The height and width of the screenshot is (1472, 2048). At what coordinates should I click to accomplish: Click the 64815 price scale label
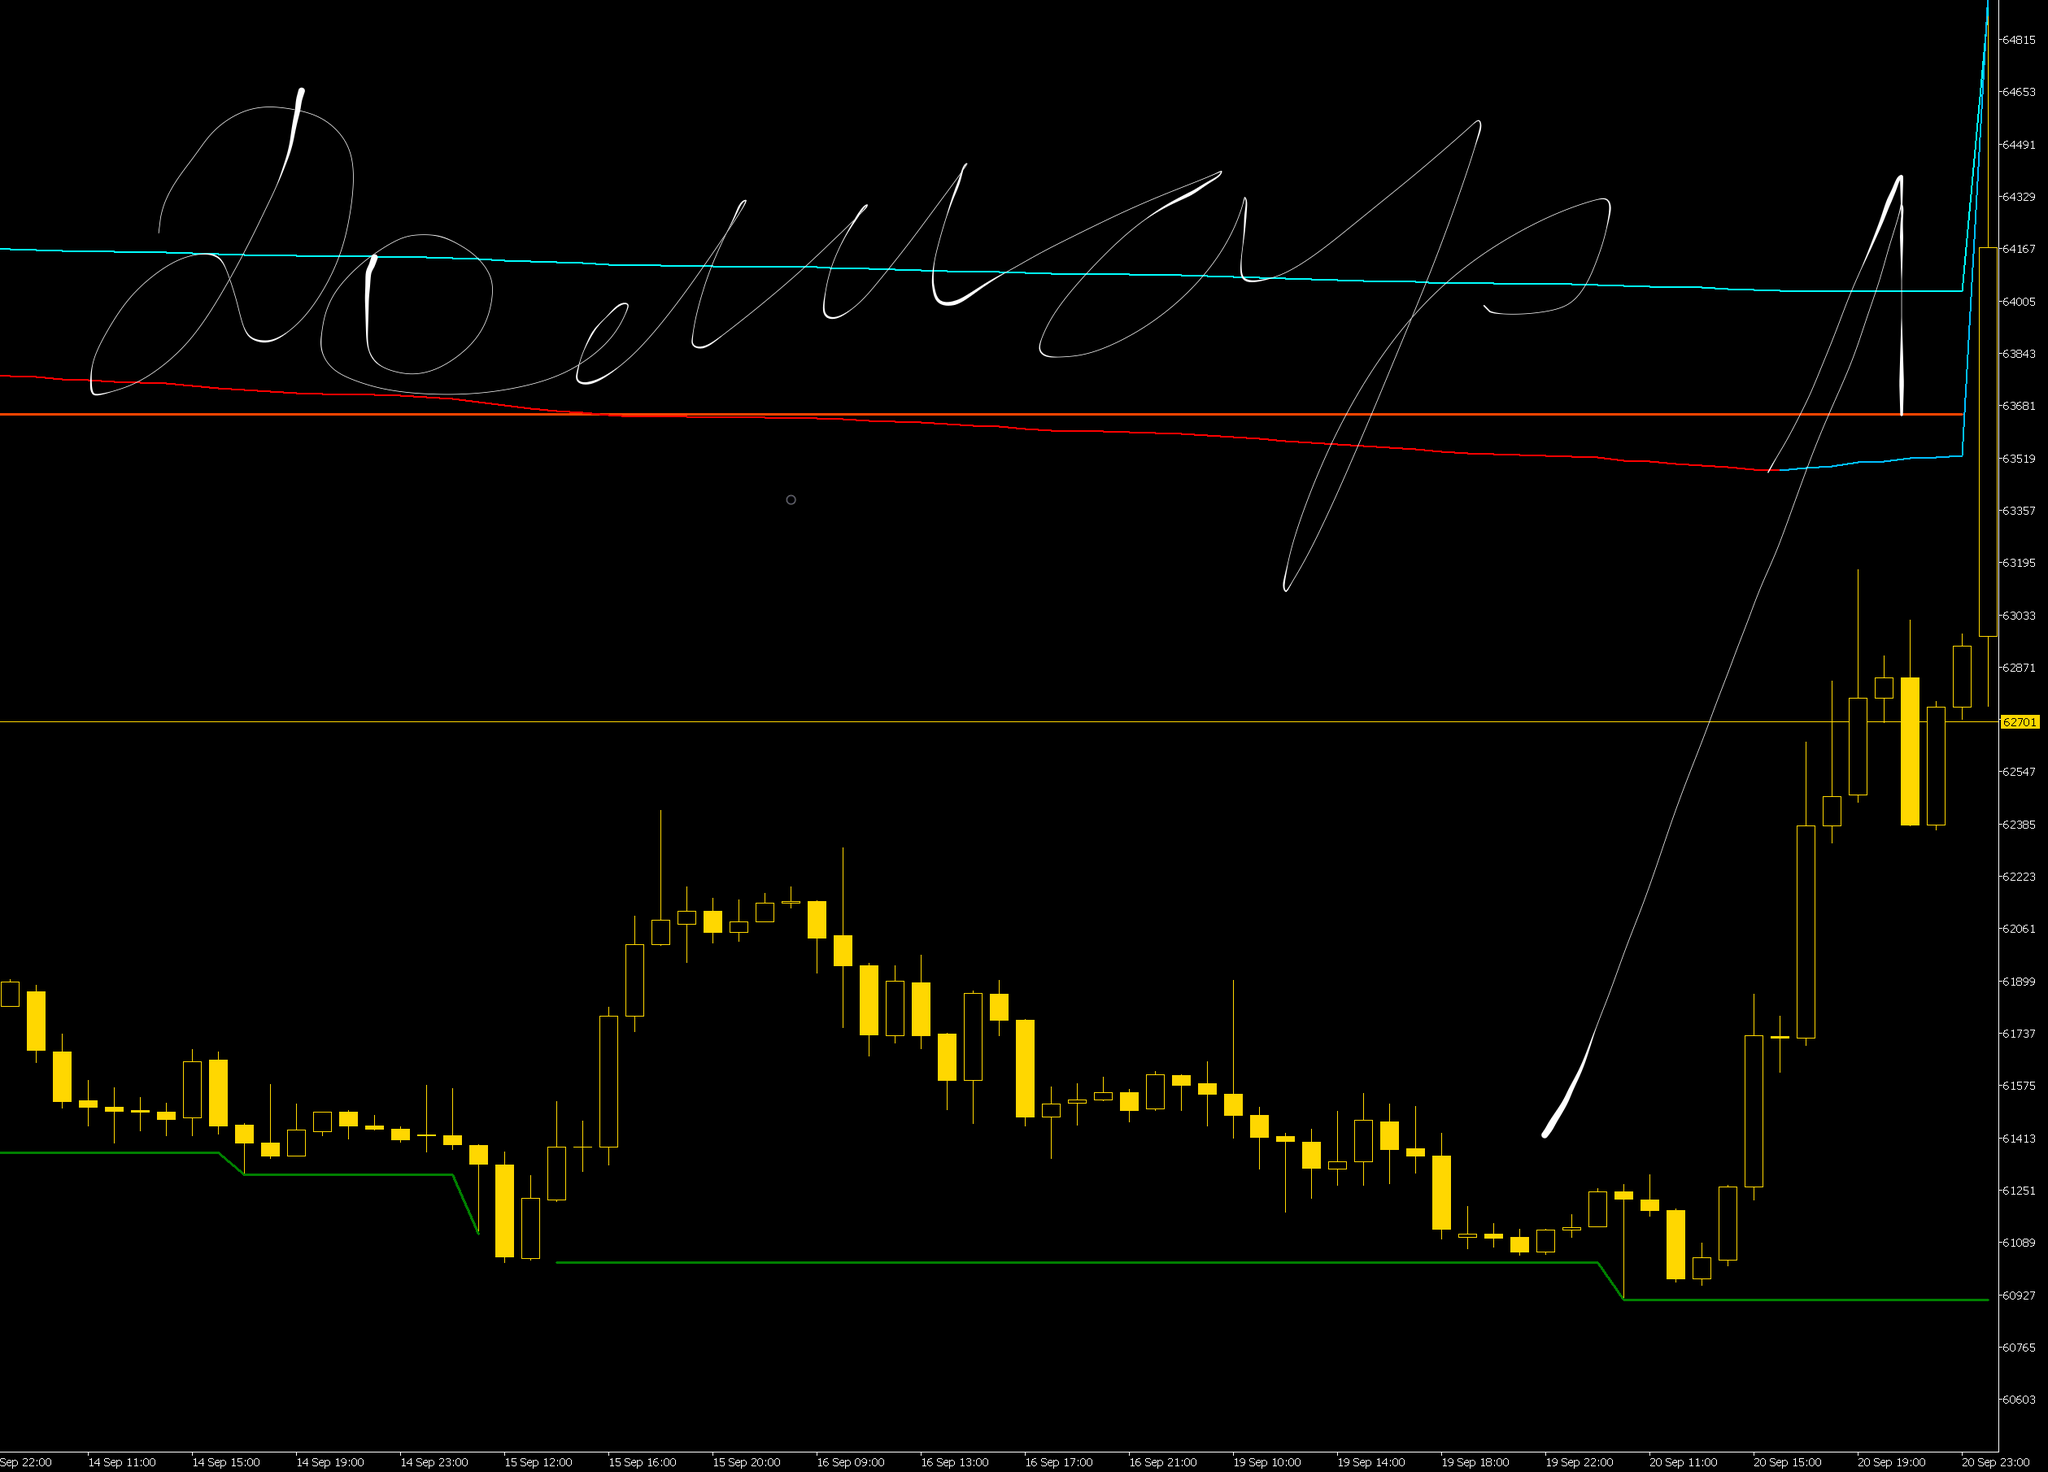pyautogui.click(x=2019, y=40)
